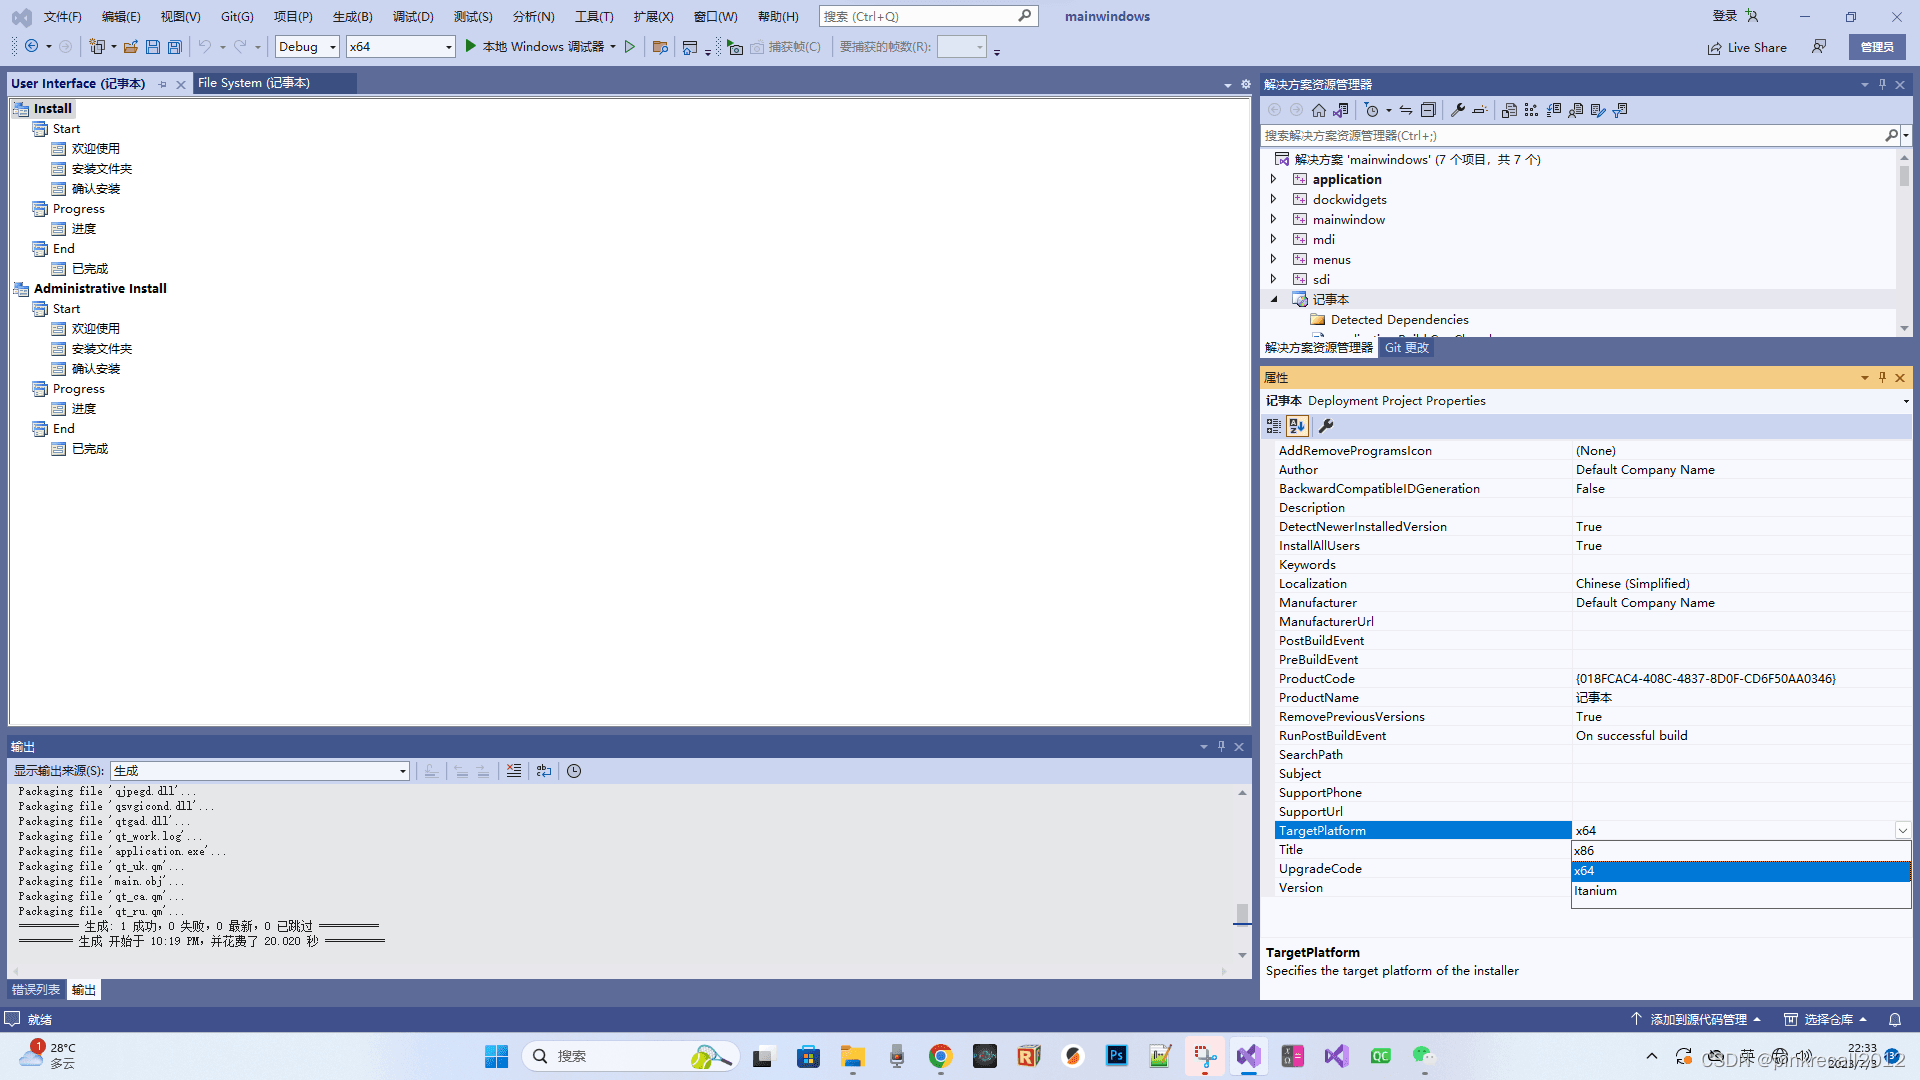Click the clock timestamp icon in Output panel
Viewport: 1920px width, 1080px height.
574,771
